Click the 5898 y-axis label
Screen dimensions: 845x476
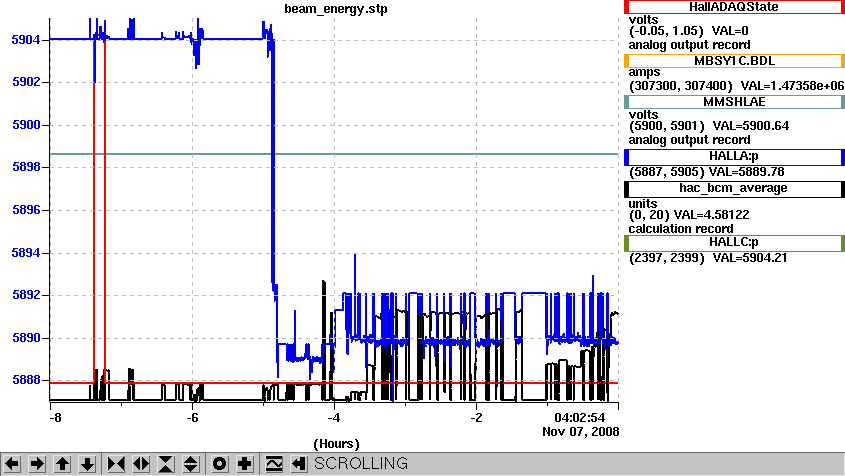[x=26, y=167]
